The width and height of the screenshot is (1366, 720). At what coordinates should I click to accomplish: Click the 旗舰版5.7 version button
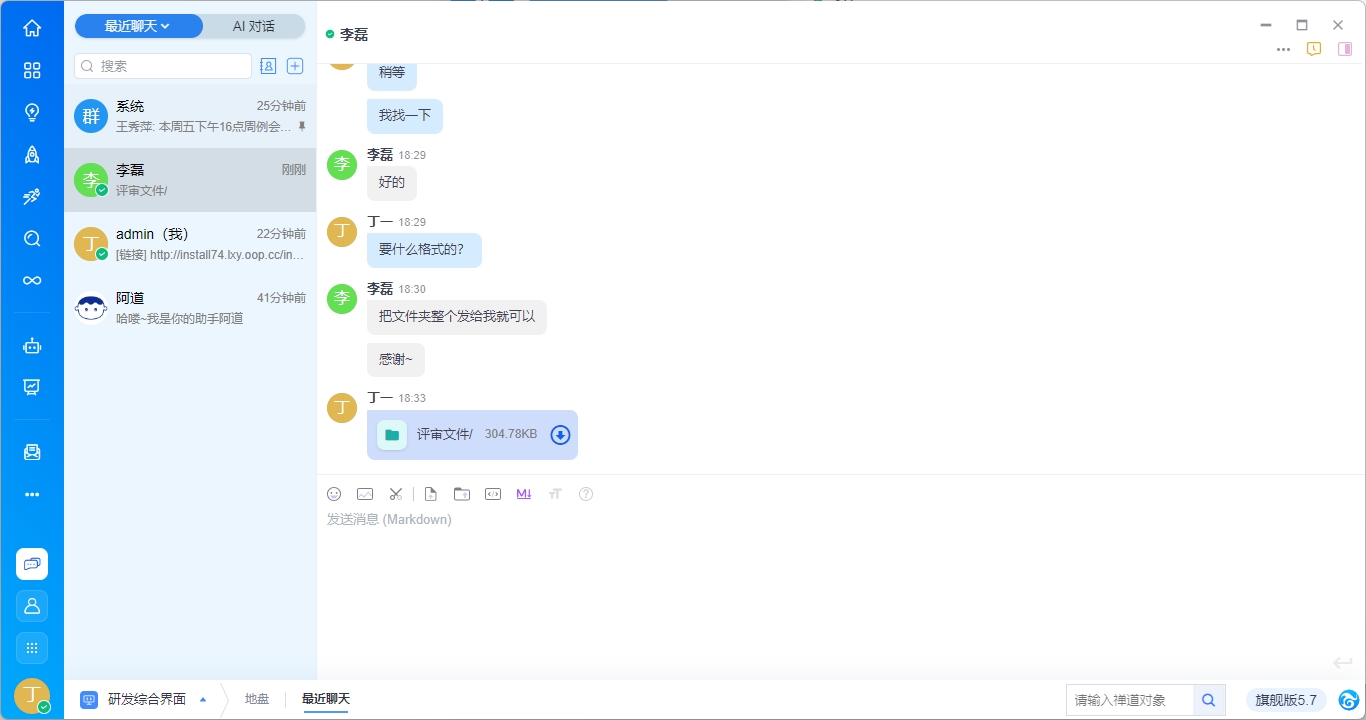tap(1286, 700)
